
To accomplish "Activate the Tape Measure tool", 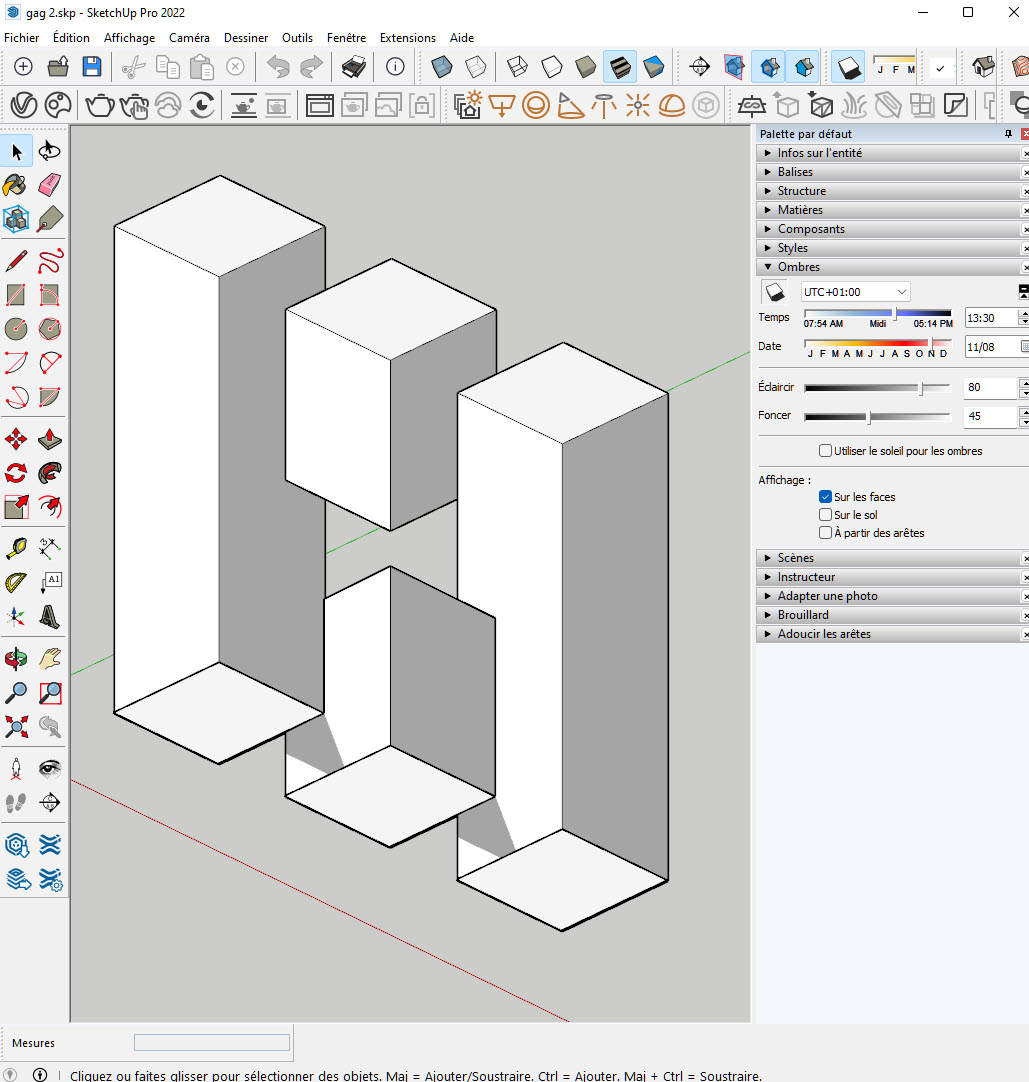I will point(16,548).
